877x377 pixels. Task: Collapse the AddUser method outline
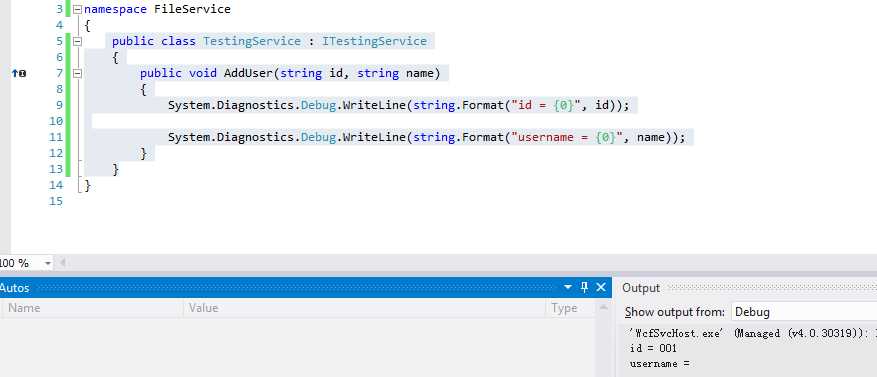[x=77, y=73]
